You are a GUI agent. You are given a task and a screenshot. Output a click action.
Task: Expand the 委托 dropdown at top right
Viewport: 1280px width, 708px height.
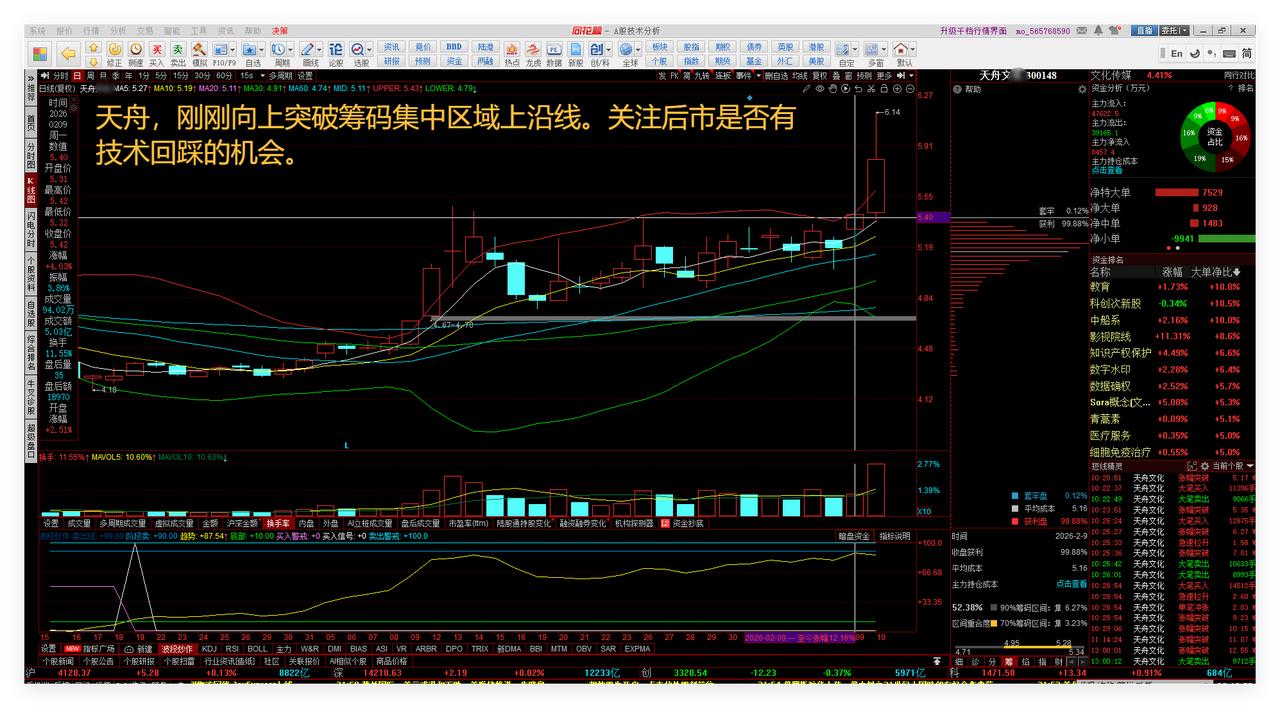pos(1185,29)
